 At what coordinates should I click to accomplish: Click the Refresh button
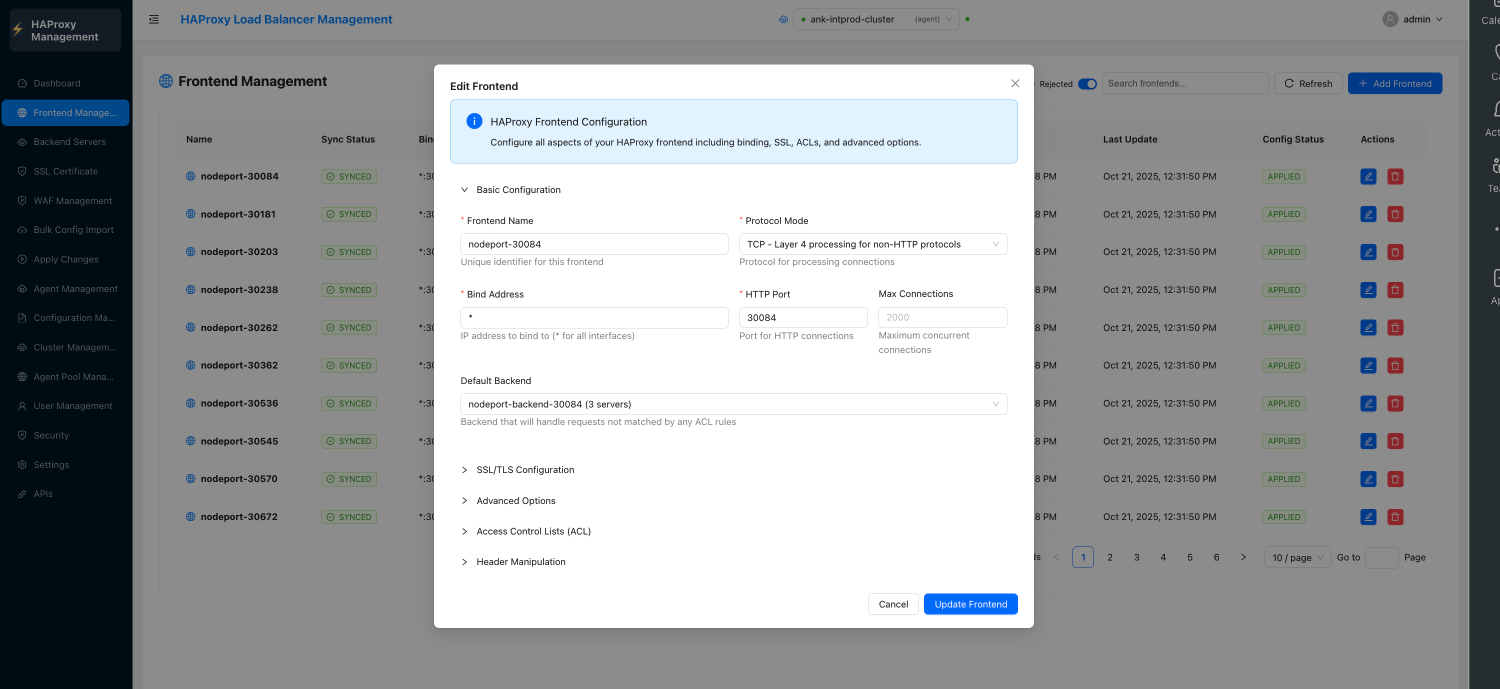pyautogui.click(x=1308, y=84)
